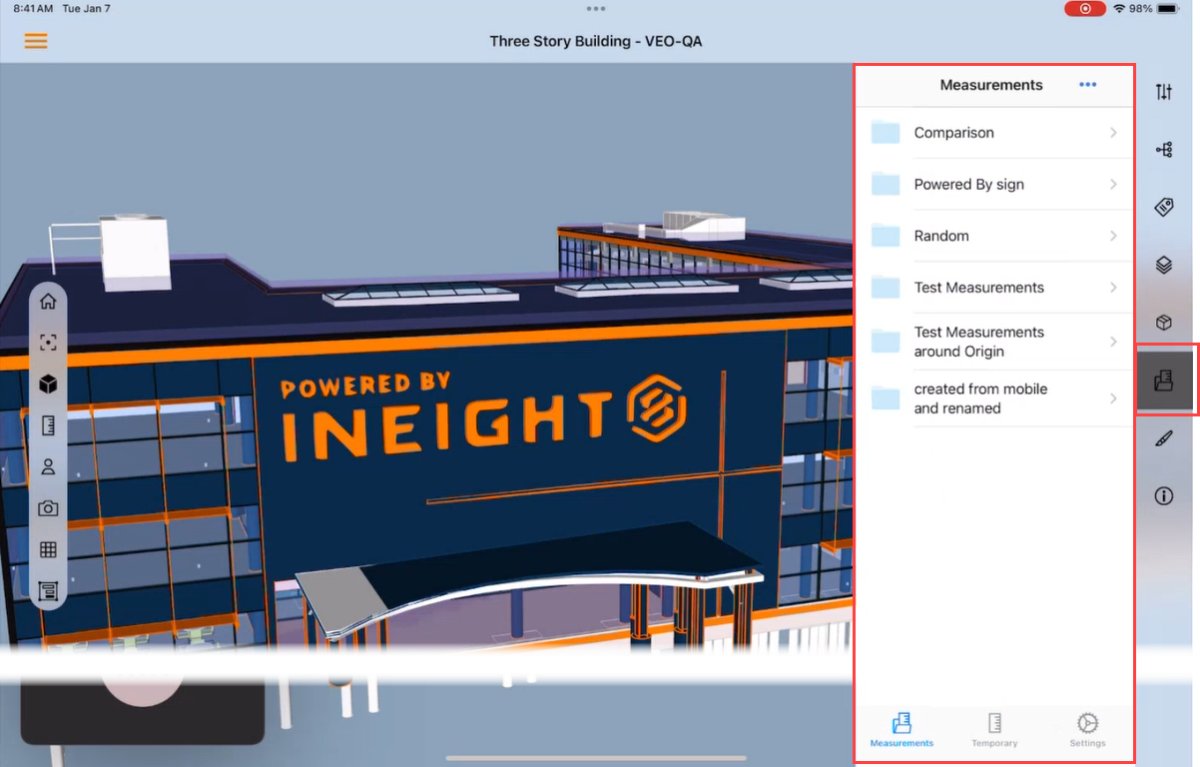1200x767 pixels.
Task: Tap the Measurements panel heading
Action: point(991,85)
